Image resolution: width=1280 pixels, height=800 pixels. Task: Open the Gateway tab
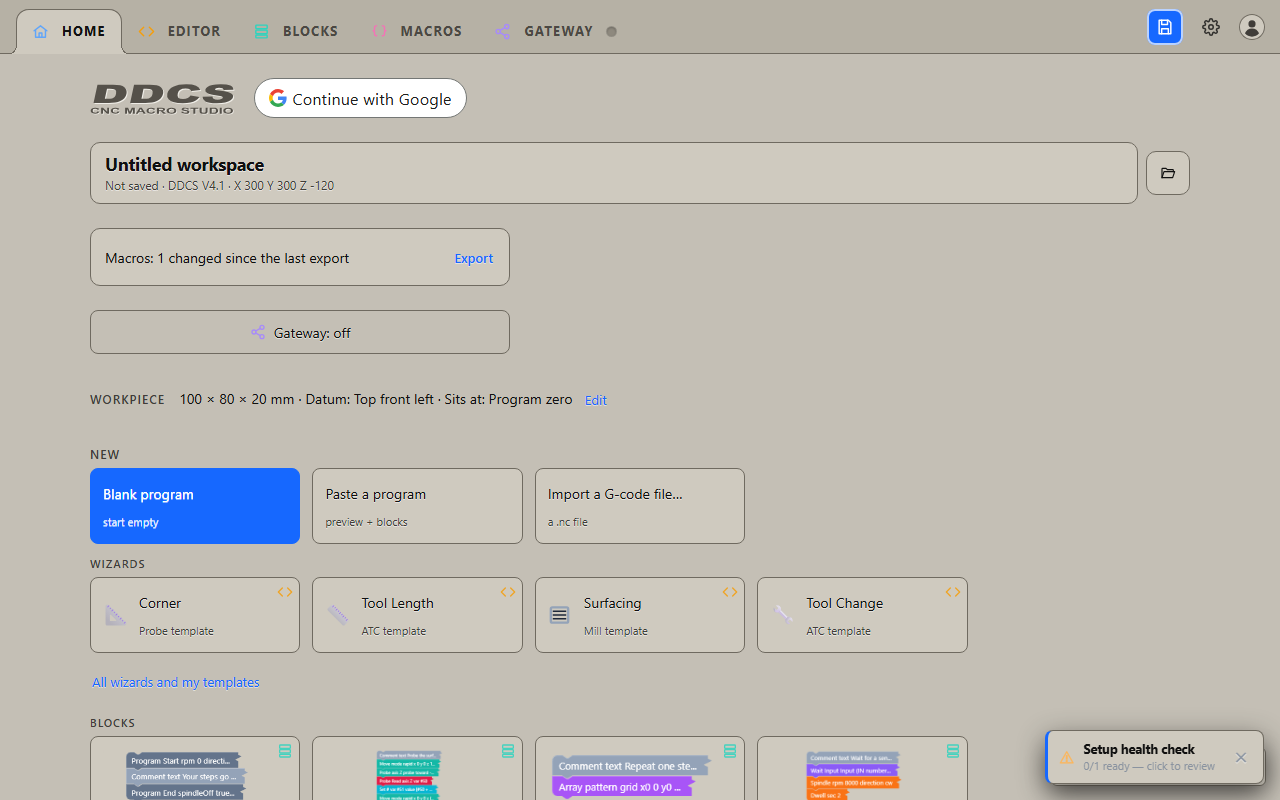coord(556,31)
